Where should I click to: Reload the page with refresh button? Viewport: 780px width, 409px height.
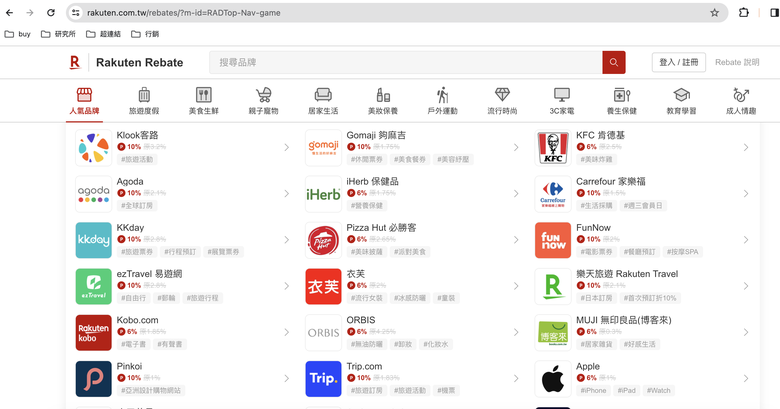click(x=51, y=13)
